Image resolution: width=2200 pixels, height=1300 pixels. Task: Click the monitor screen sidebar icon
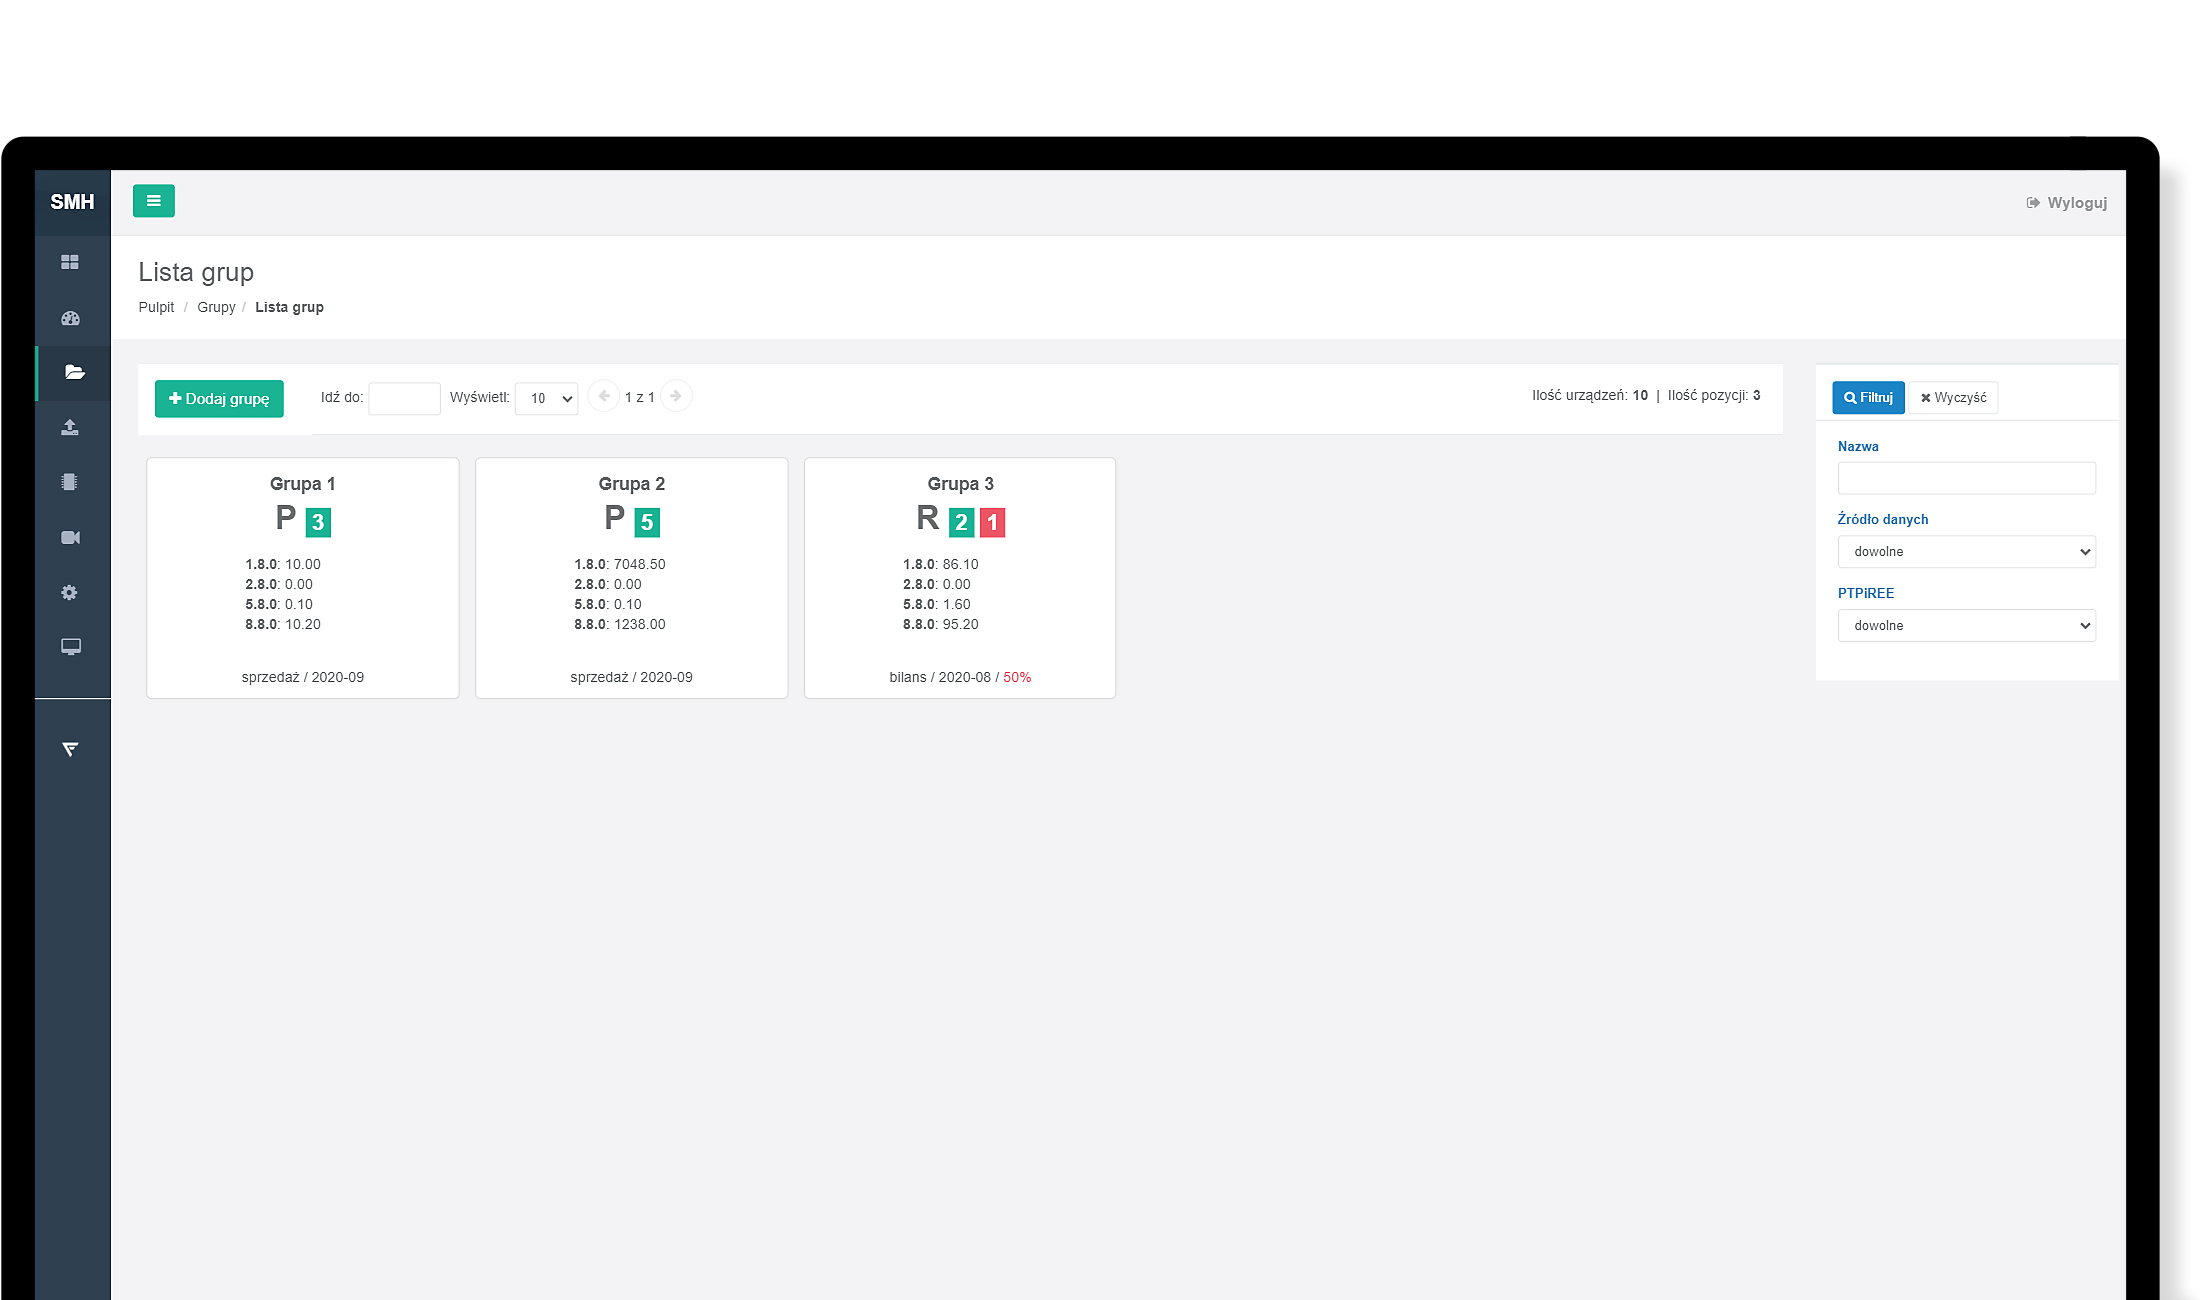pyautogui.click(x=70, y=647)
